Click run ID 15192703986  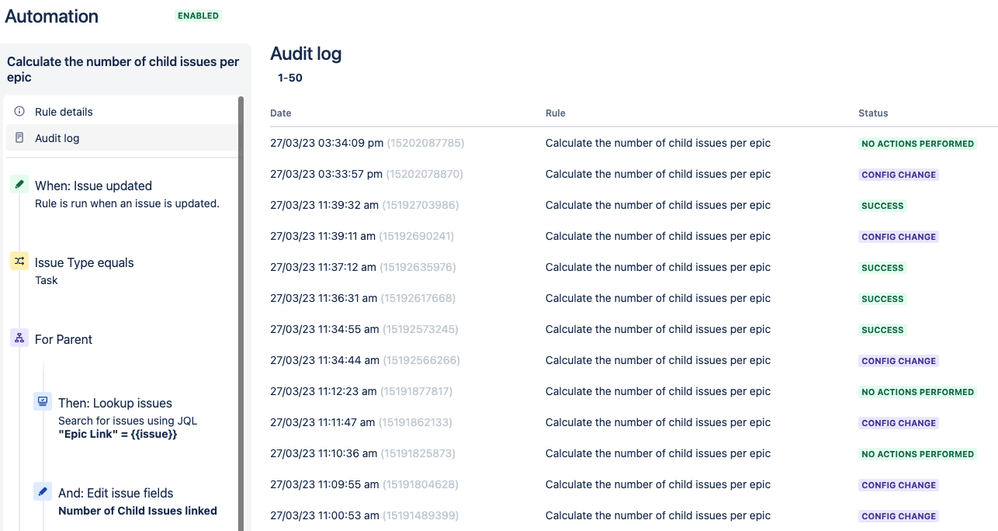point(420,205)
